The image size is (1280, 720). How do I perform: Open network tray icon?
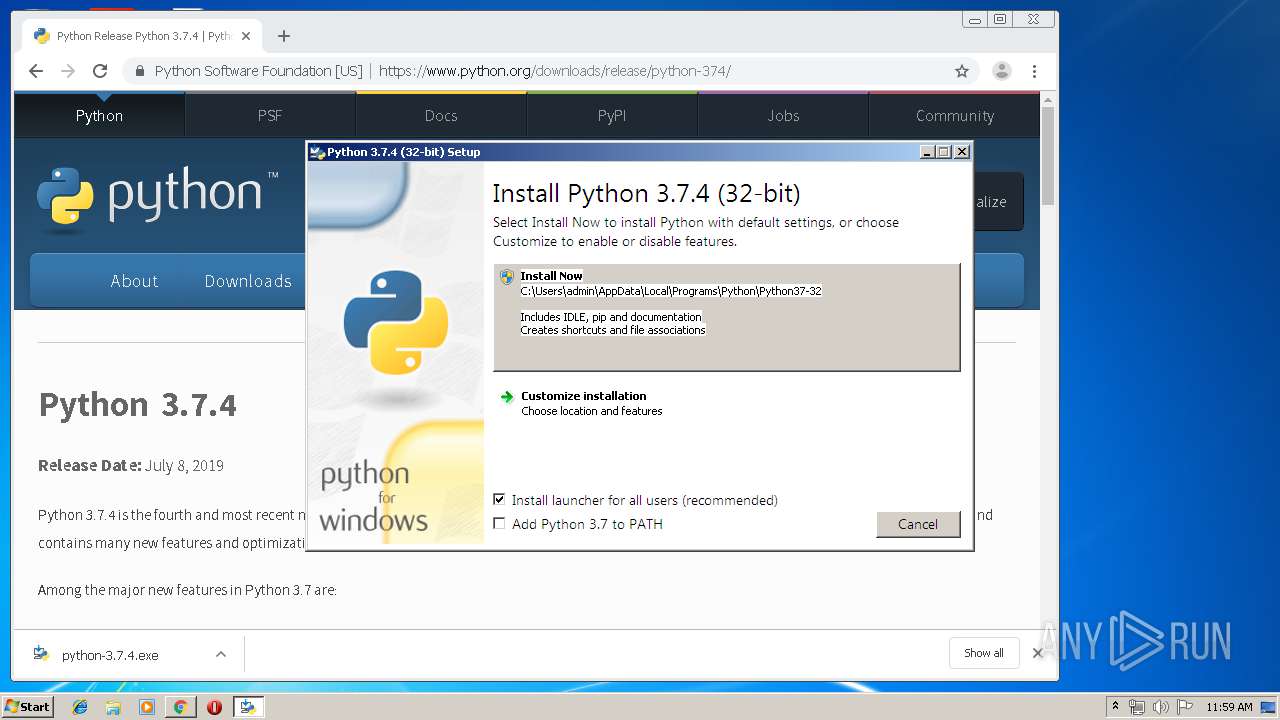tap(1137, 707)
